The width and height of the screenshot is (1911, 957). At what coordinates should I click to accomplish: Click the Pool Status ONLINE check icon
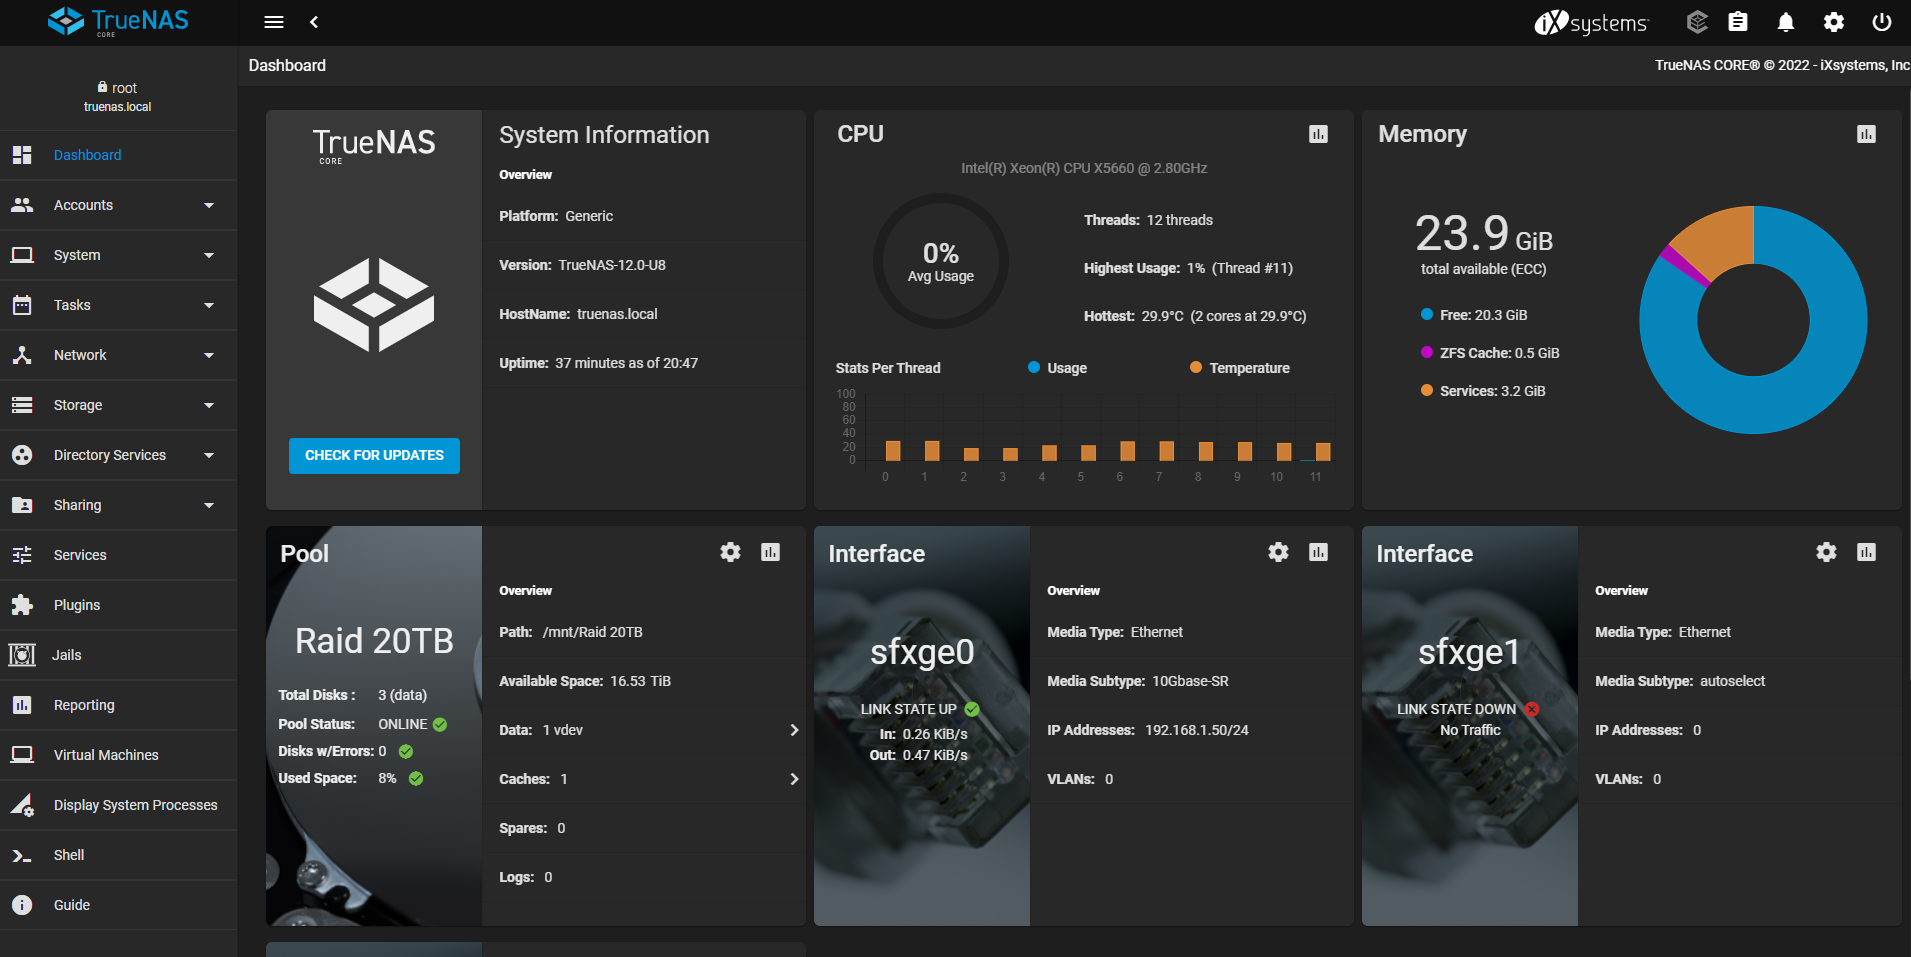pos(440,724)
